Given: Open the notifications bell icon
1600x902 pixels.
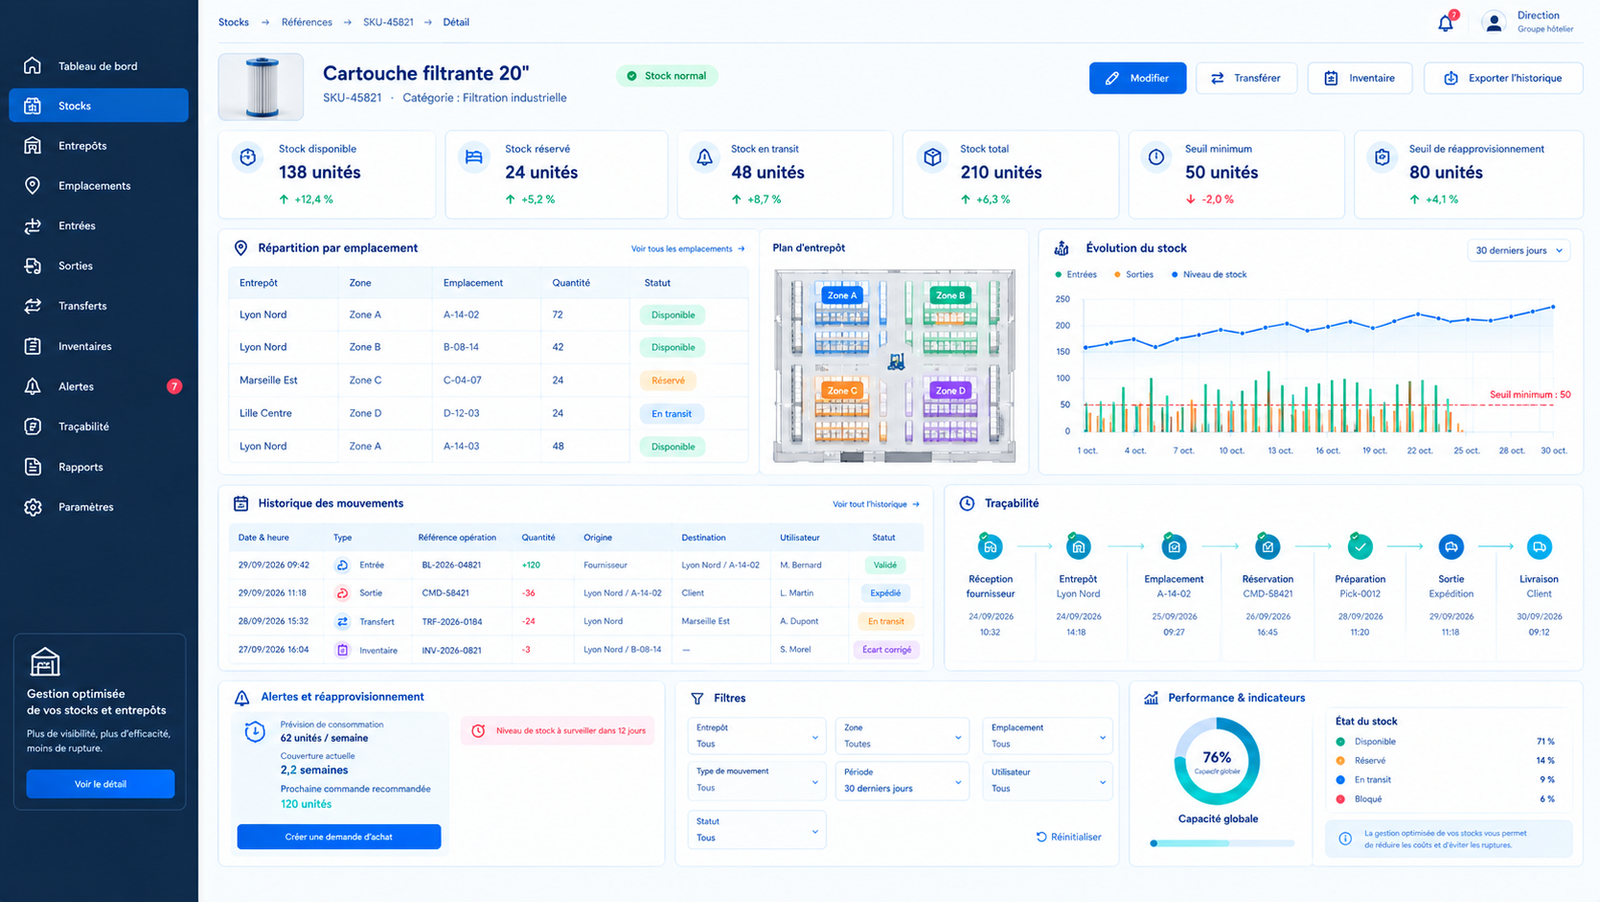Looking at the screenshot, I should point(1446,22).
